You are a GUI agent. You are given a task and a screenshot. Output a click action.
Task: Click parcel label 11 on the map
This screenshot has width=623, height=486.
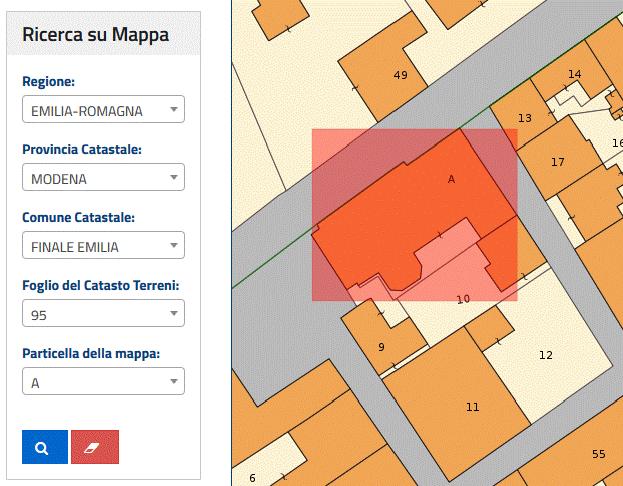pos(472,407)
